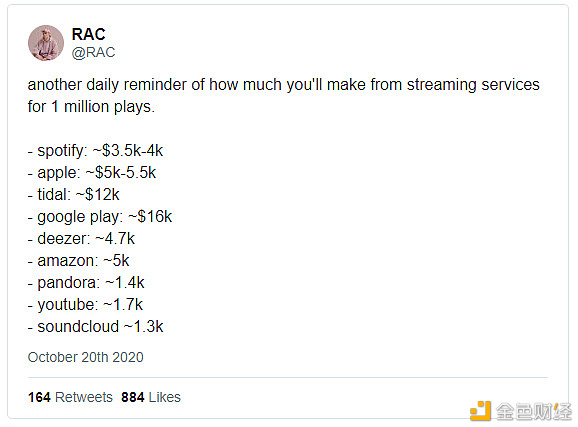Click the divider above retweet counts
The image size is (578, 427).
point(288,377)
